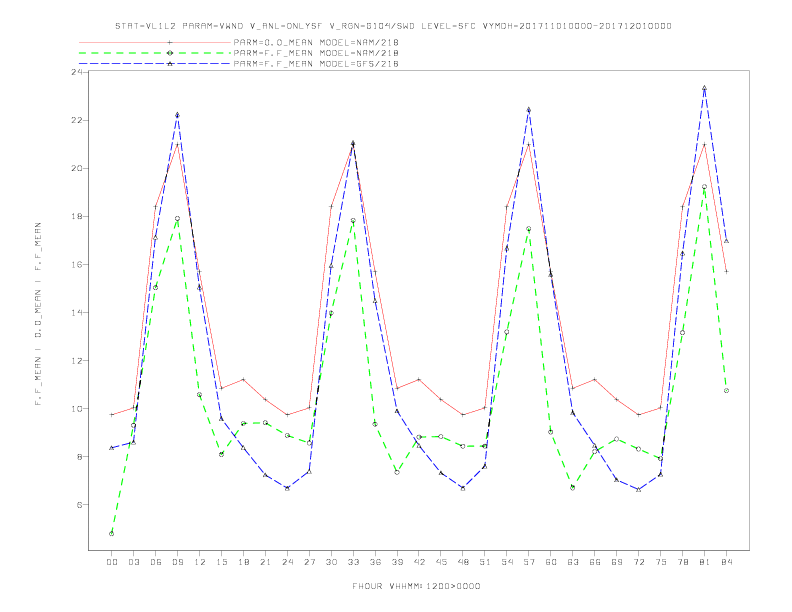Click x-axis forecast hour label 57

pyautogui.click(x=529, y=562)
